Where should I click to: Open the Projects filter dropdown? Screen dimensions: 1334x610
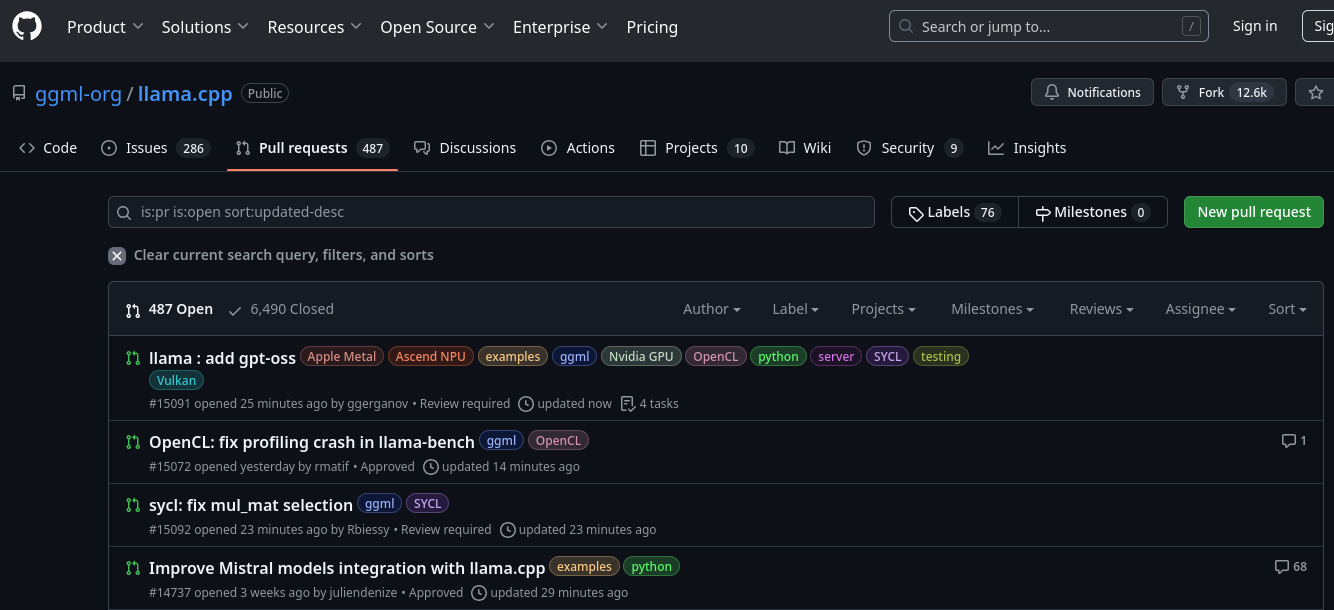(884, 309)
